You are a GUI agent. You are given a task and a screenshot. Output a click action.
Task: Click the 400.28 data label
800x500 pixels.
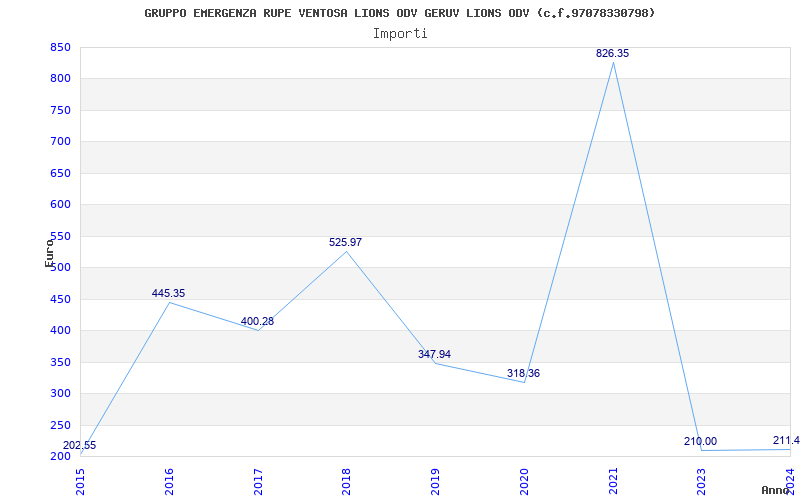[257, 321]
